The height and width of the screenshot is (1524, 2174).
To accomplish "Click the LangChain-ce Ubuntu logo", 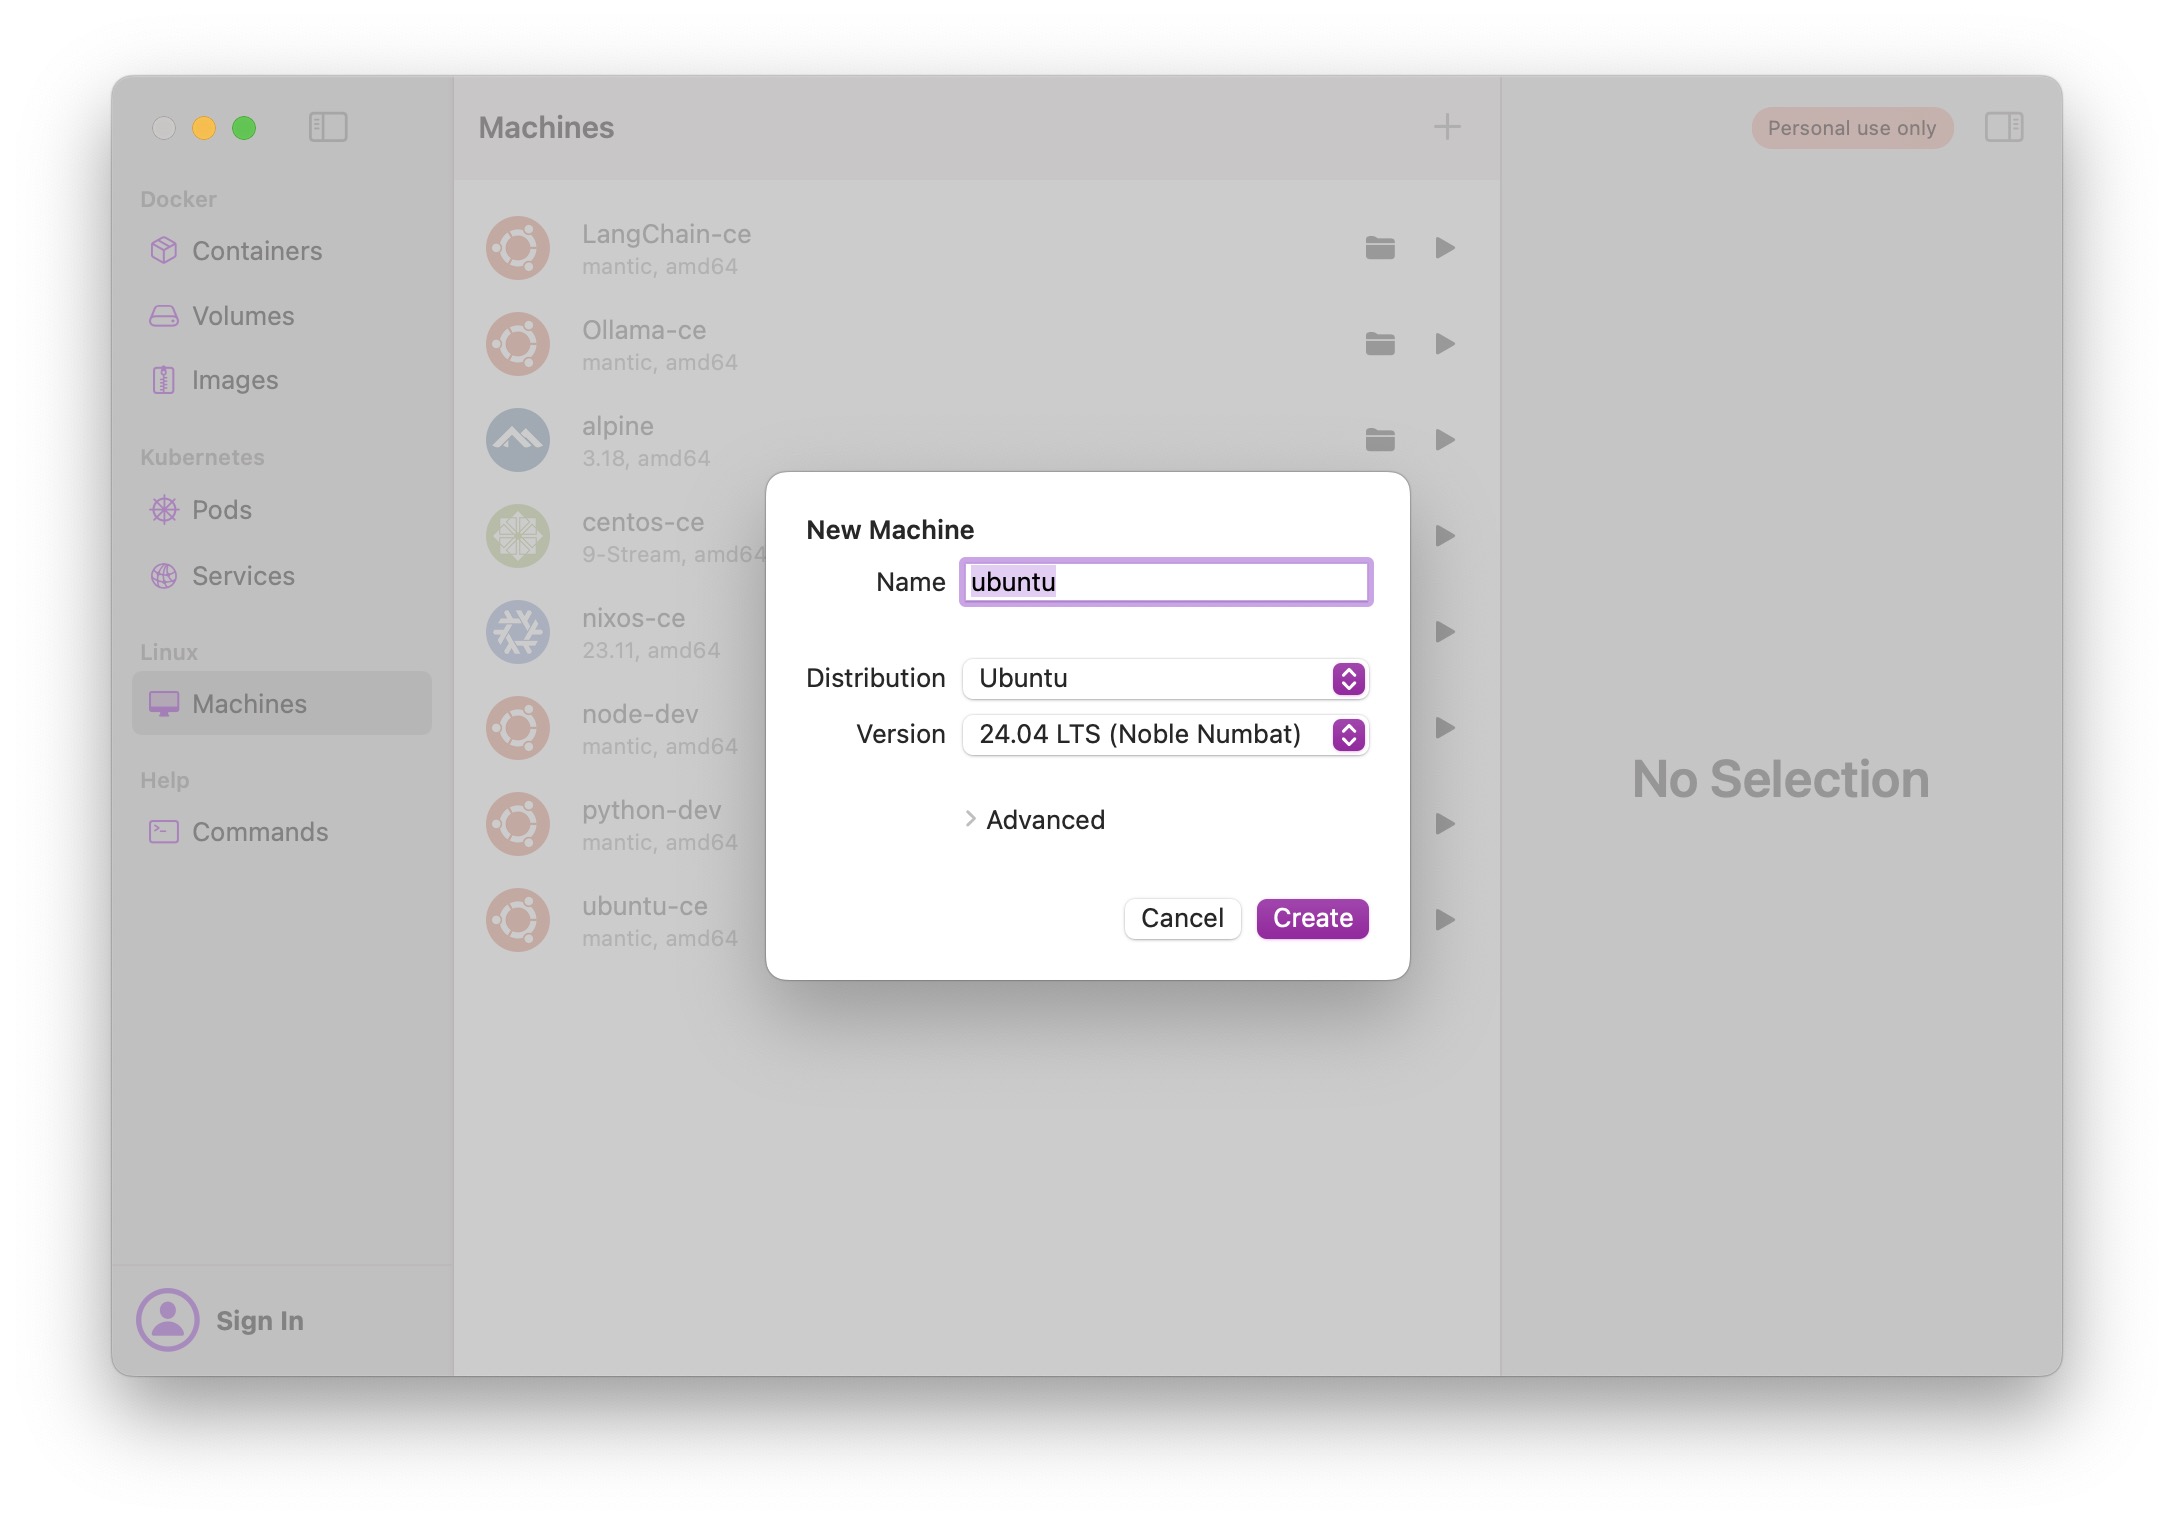I will click(x=518, y=248).
